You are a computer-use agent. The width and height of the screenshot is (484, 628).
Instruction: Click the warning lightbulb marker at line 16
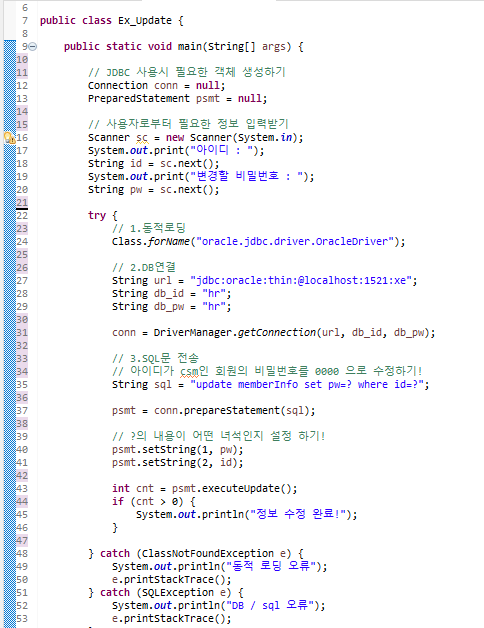(9, 138)
